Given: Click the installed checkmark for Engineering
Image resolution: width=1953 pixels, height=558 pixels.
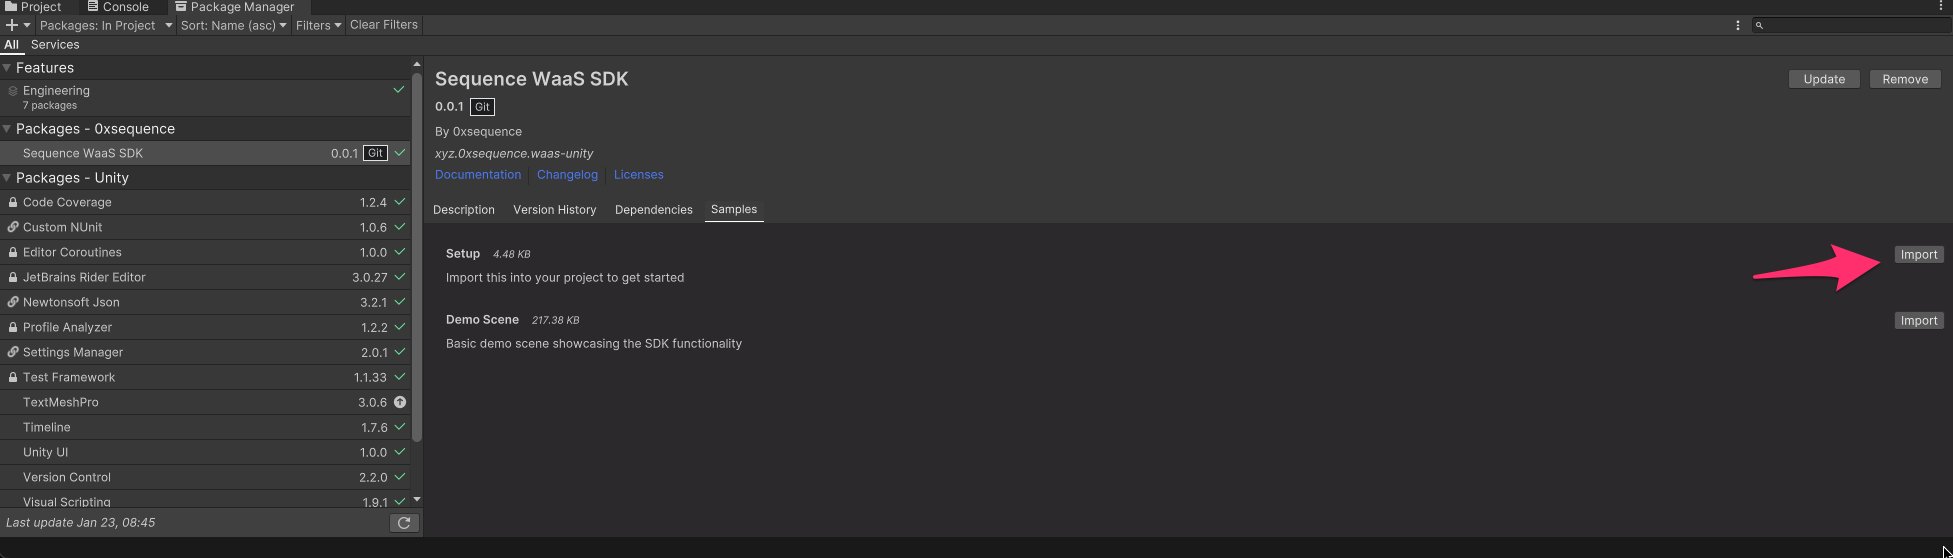Looking at the screenshot, I should 399,90.
